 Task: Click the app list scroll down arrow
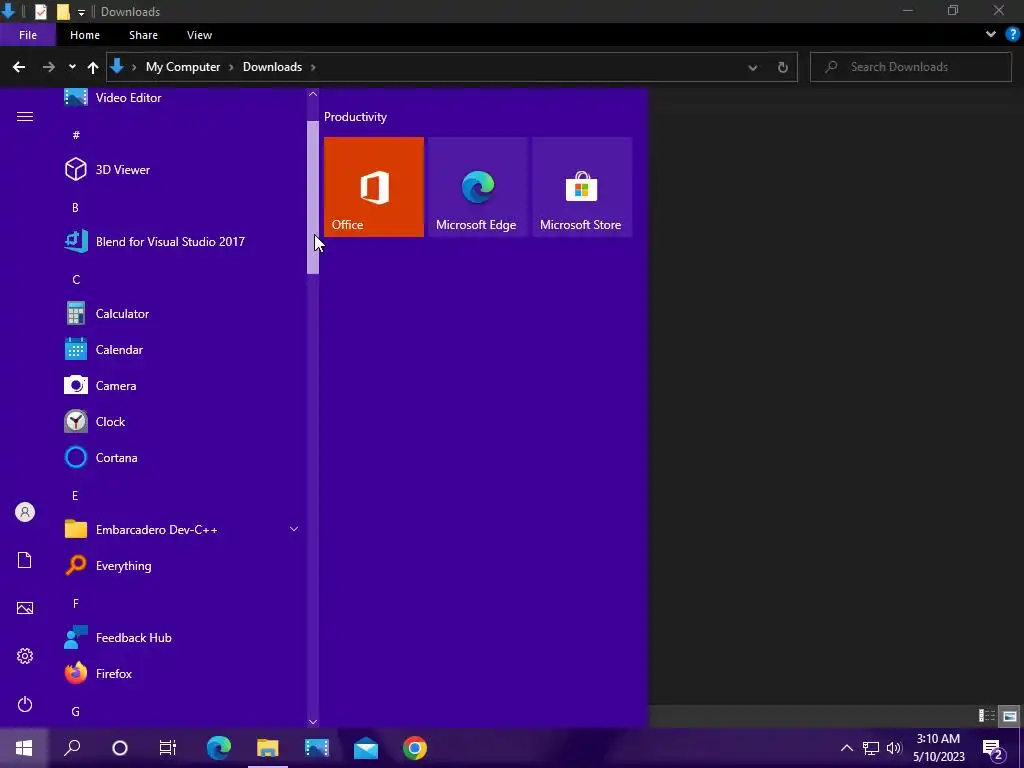click(x=313, y=722)
